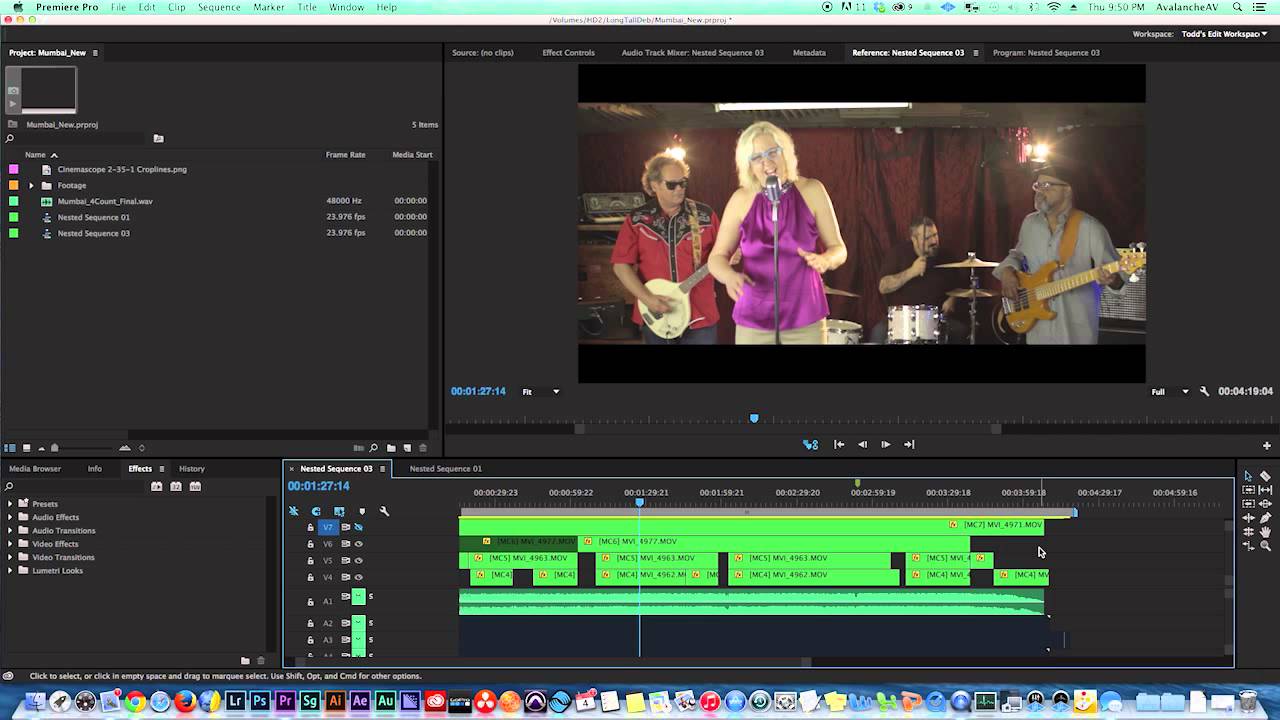Expand the Footage bin in the project panel
The image size is (1280, 720).
31,185
